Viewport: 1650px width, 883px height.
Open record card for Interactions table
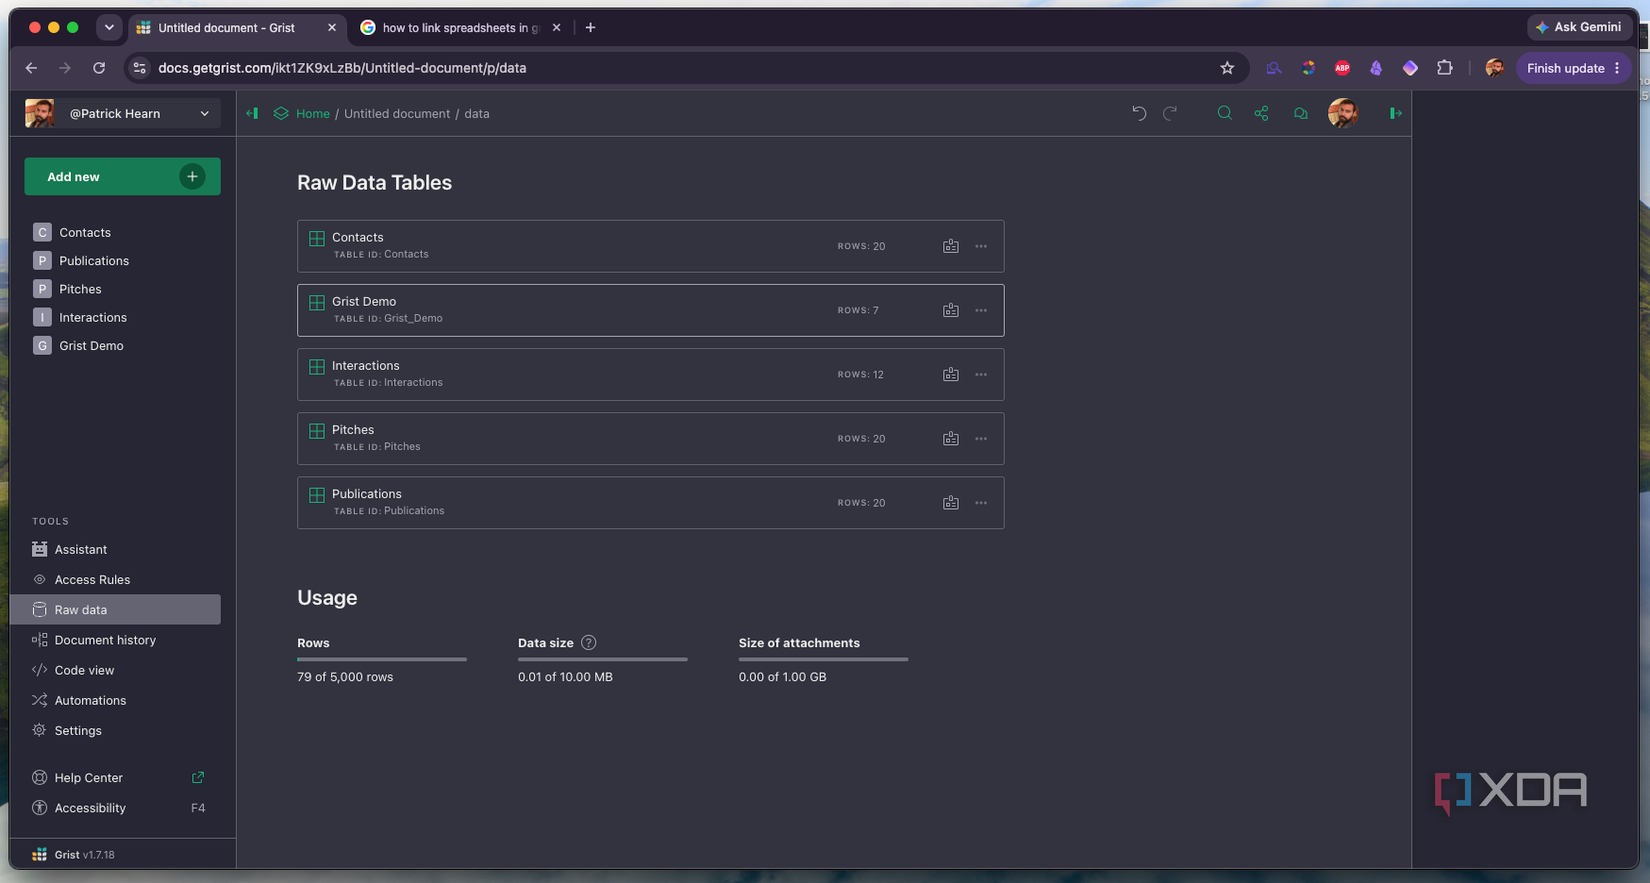[x=950, y=374]
